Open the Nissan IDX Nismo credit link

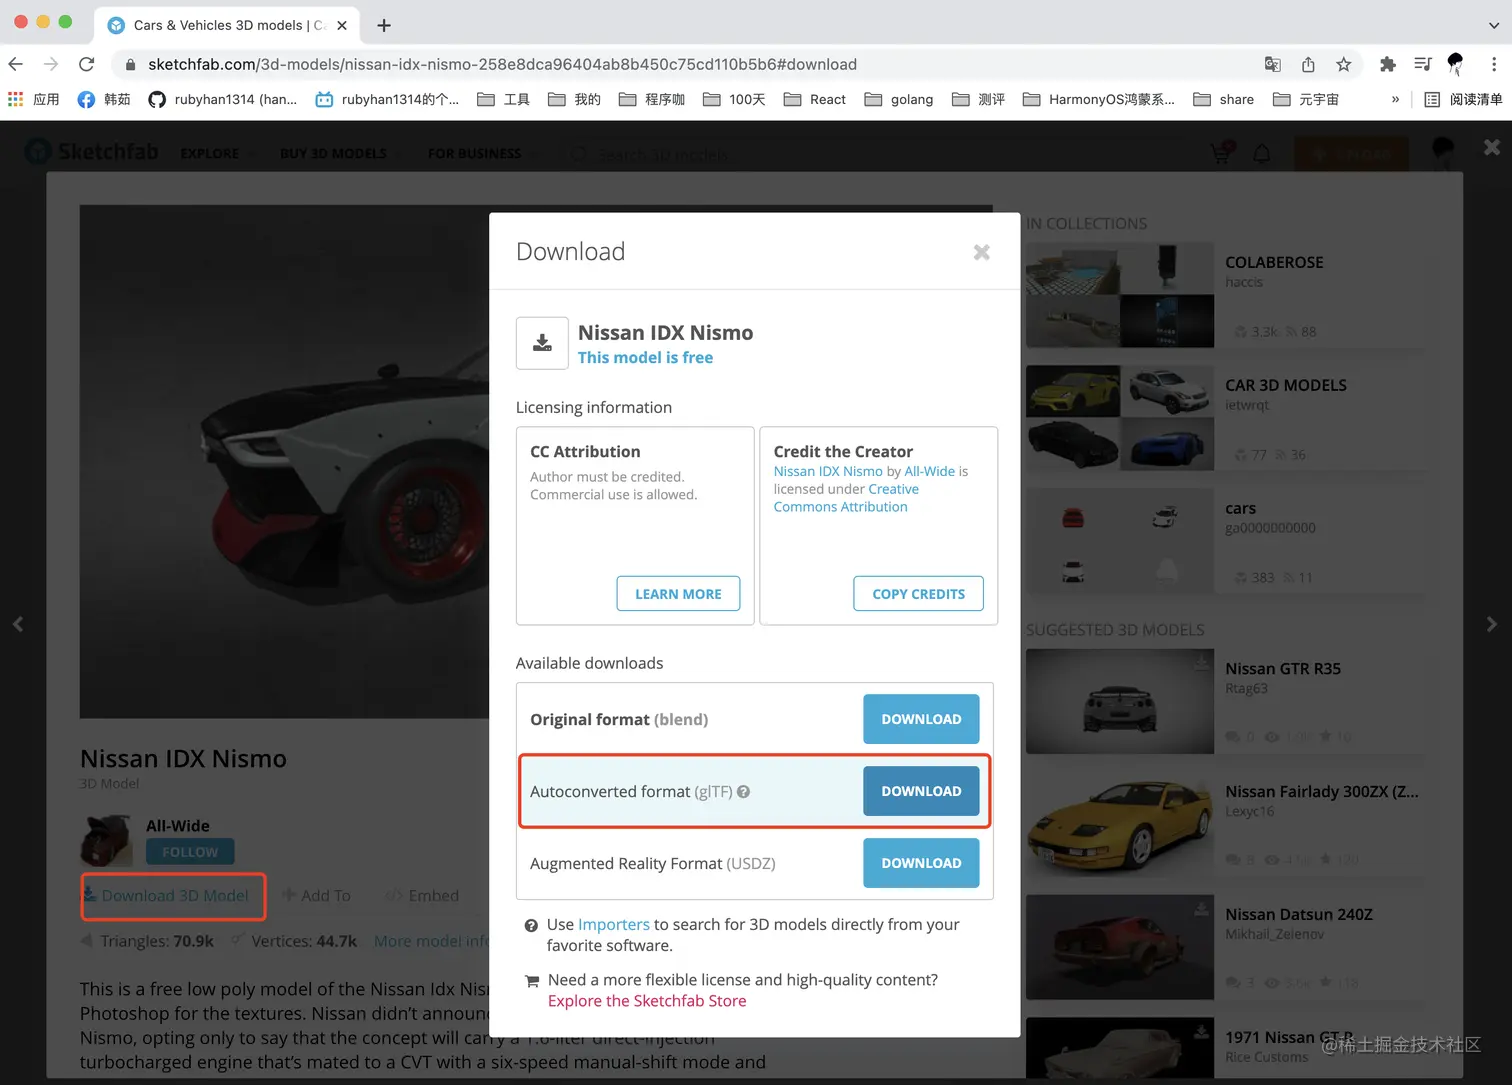tap(828, 472)
